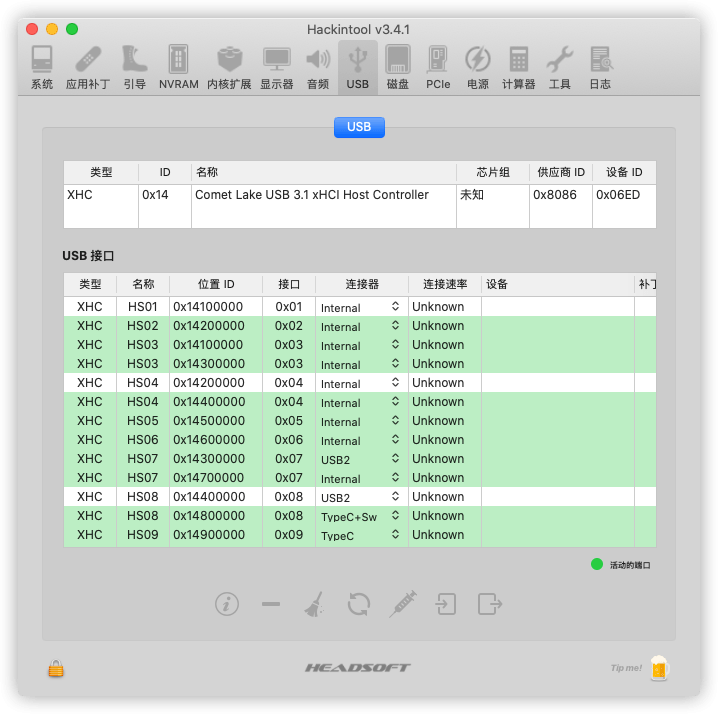Viewport: 718px width, 714px height.
Task: Open connector dropdown for HS07 0x14700000 row
Action: click(x=361, y=478)
